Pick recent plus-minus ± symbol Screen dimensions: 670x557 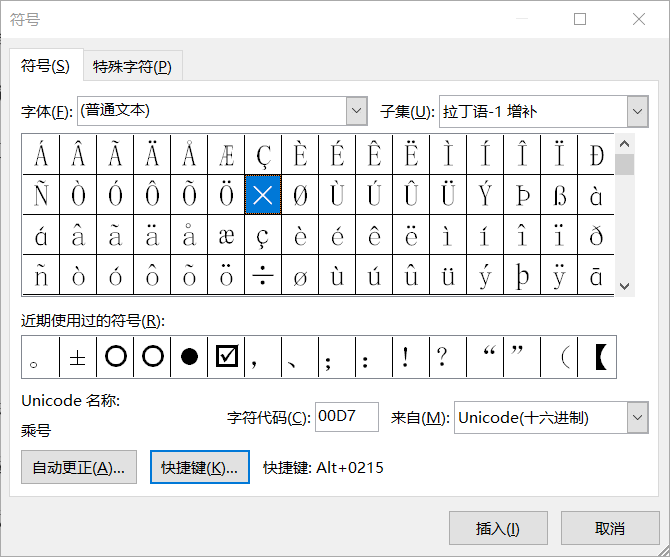(x=78, y=357)
